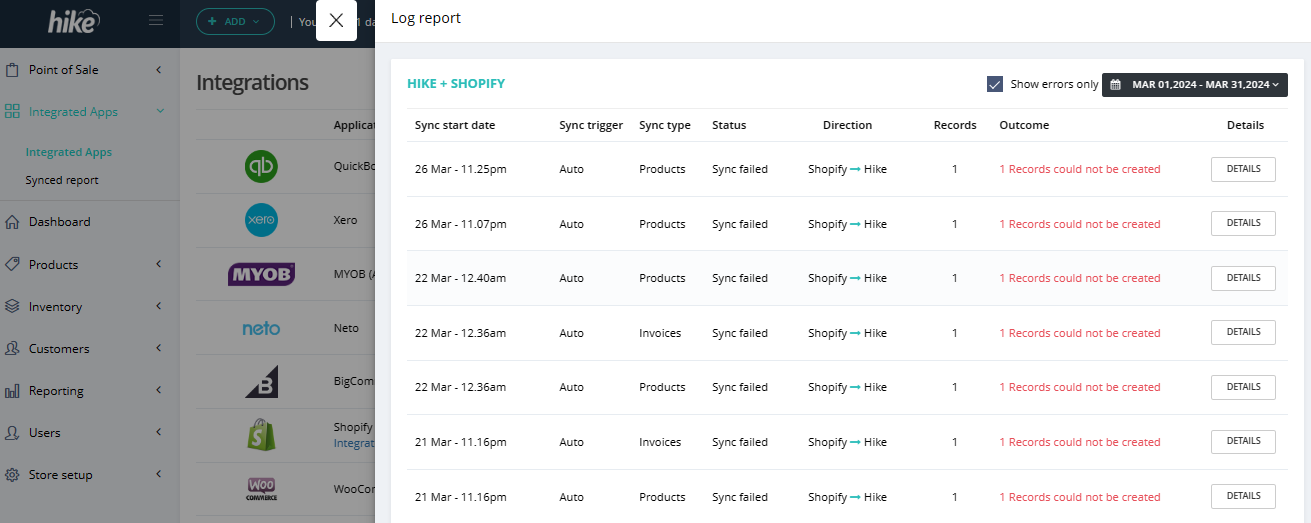1311x523 pixels.
Task: Click the Xero logo icon
Action: 261,220
